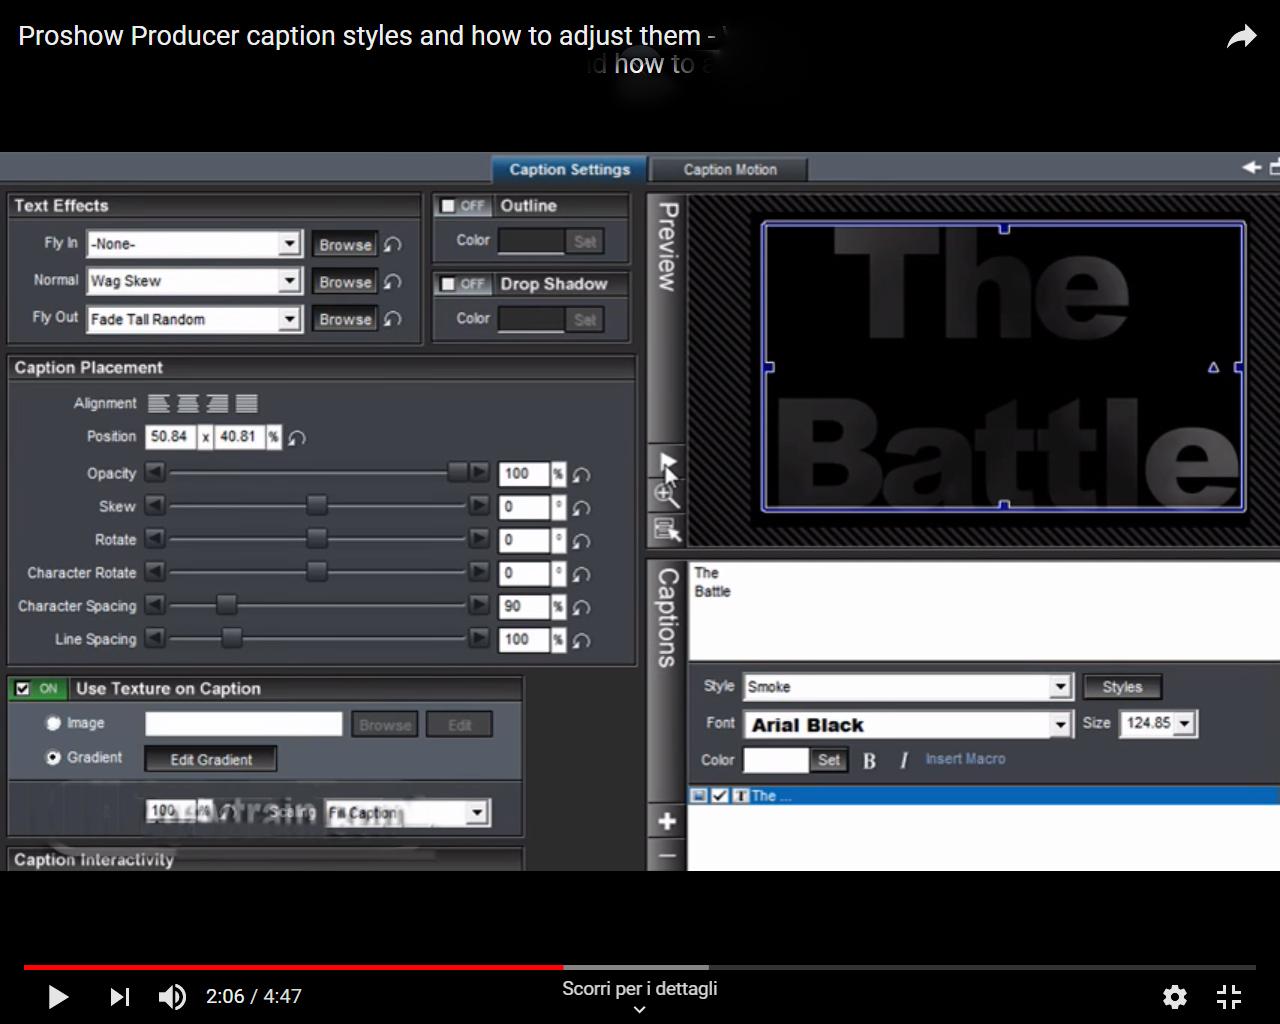Reset the Character Rotate value
The height and width of the screenshot is (1024, 1280).
[581, 574]
